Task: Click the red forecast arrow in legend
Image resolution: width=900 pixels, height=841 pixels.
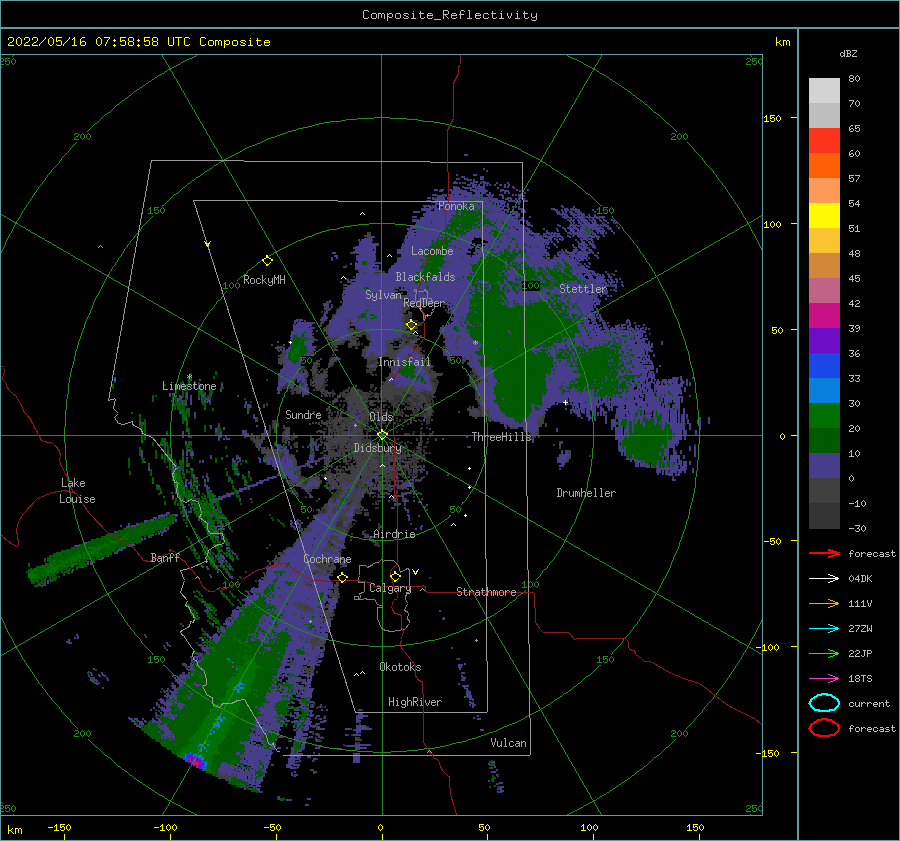Action: click(824, 553)
